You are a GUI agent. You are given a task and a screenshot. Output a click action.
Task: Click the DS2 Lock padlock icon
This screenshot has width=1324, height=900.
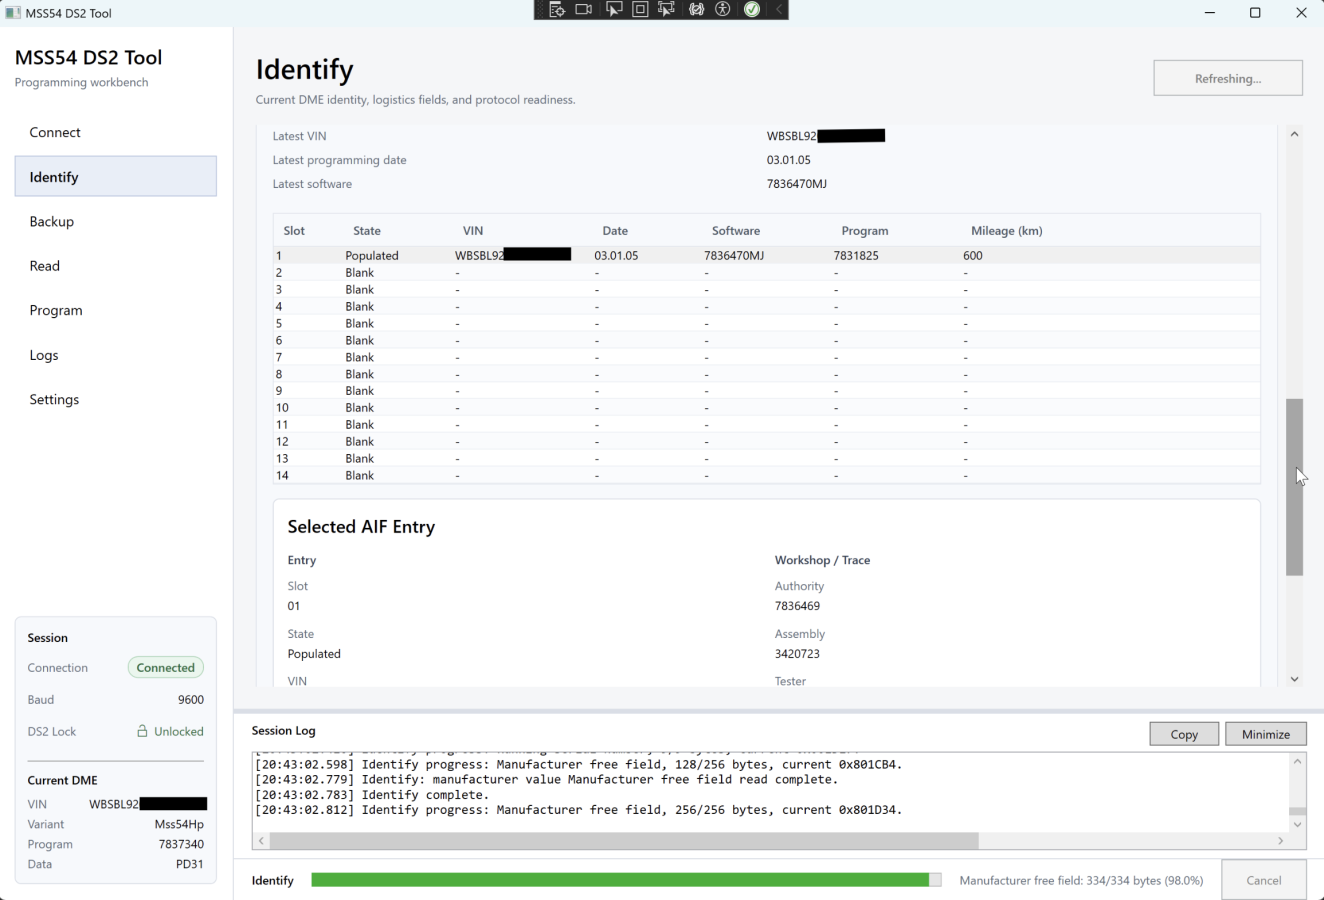coord(142,731)
